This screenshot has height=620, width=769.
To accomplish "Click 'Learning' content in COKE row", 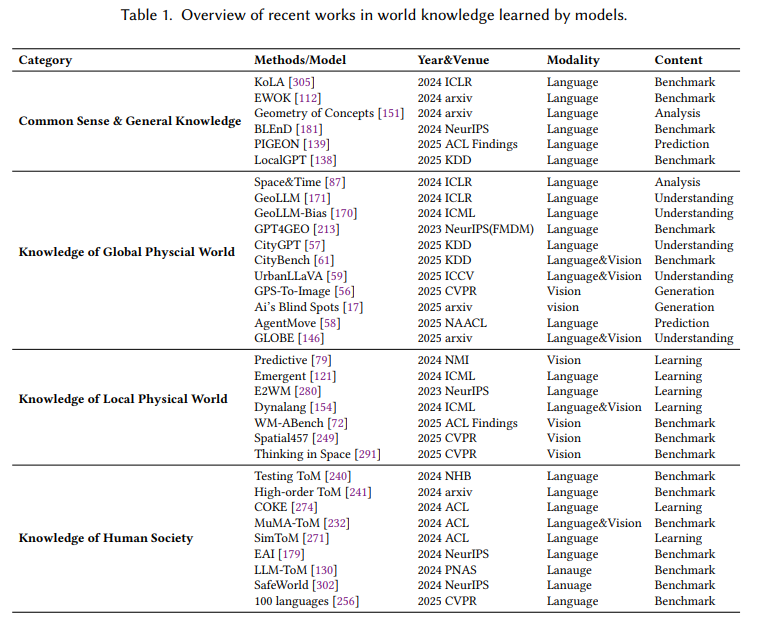I will coord(678,508).
